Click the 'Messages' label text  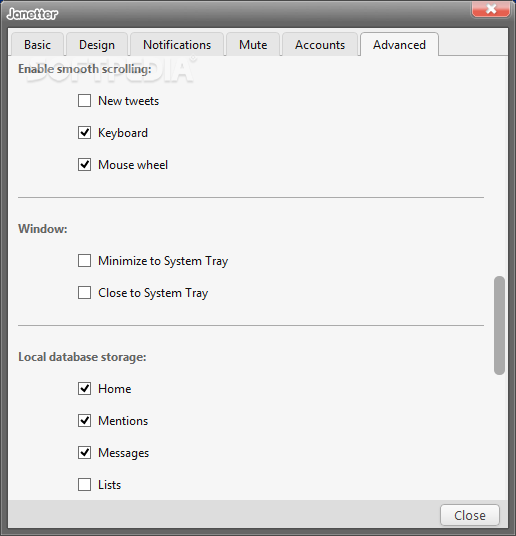pyautogui.click(x=123, y=453)
